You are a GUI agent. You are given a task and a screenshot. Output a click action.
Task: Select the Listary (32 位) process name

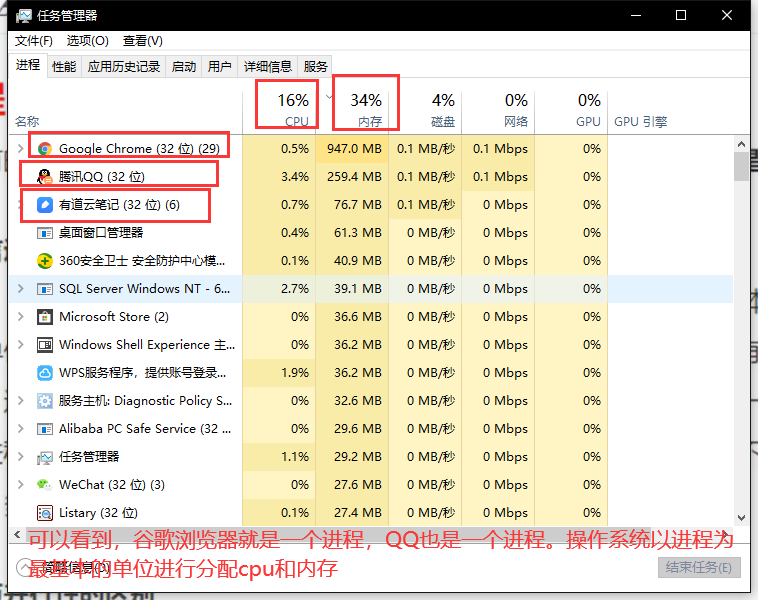pos(98,512)
